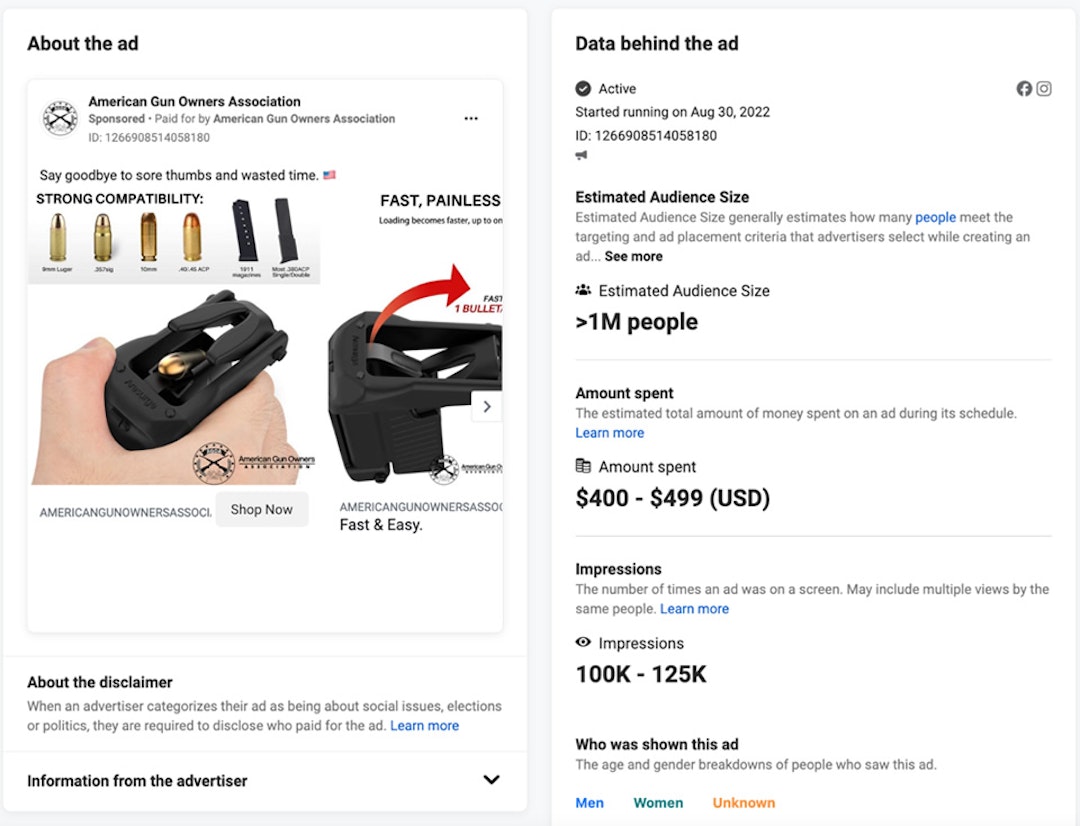This screenshot has height=826, width=1080.
Task: Click the people icon beside Estimated Audience Size
Action: pyautogui.click(x=582, y=290)
